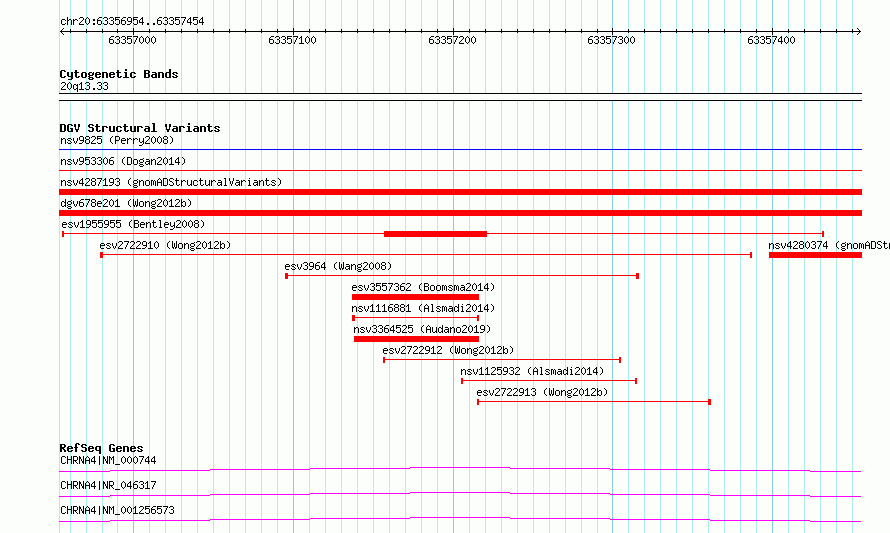Select variant nsv953306 (Dogan2014) label

[123, 161]
